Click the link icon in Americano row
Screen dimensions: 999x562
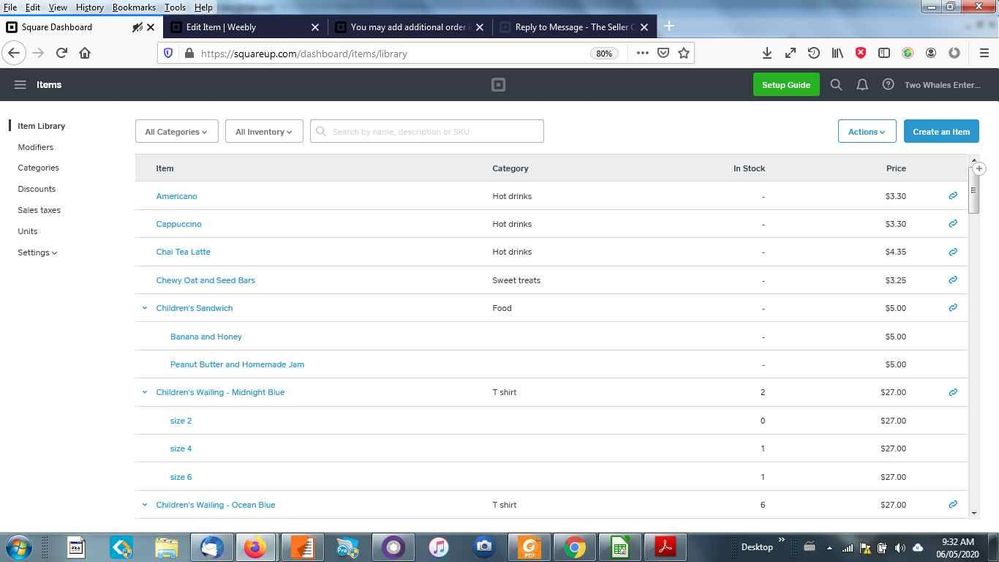953,196
